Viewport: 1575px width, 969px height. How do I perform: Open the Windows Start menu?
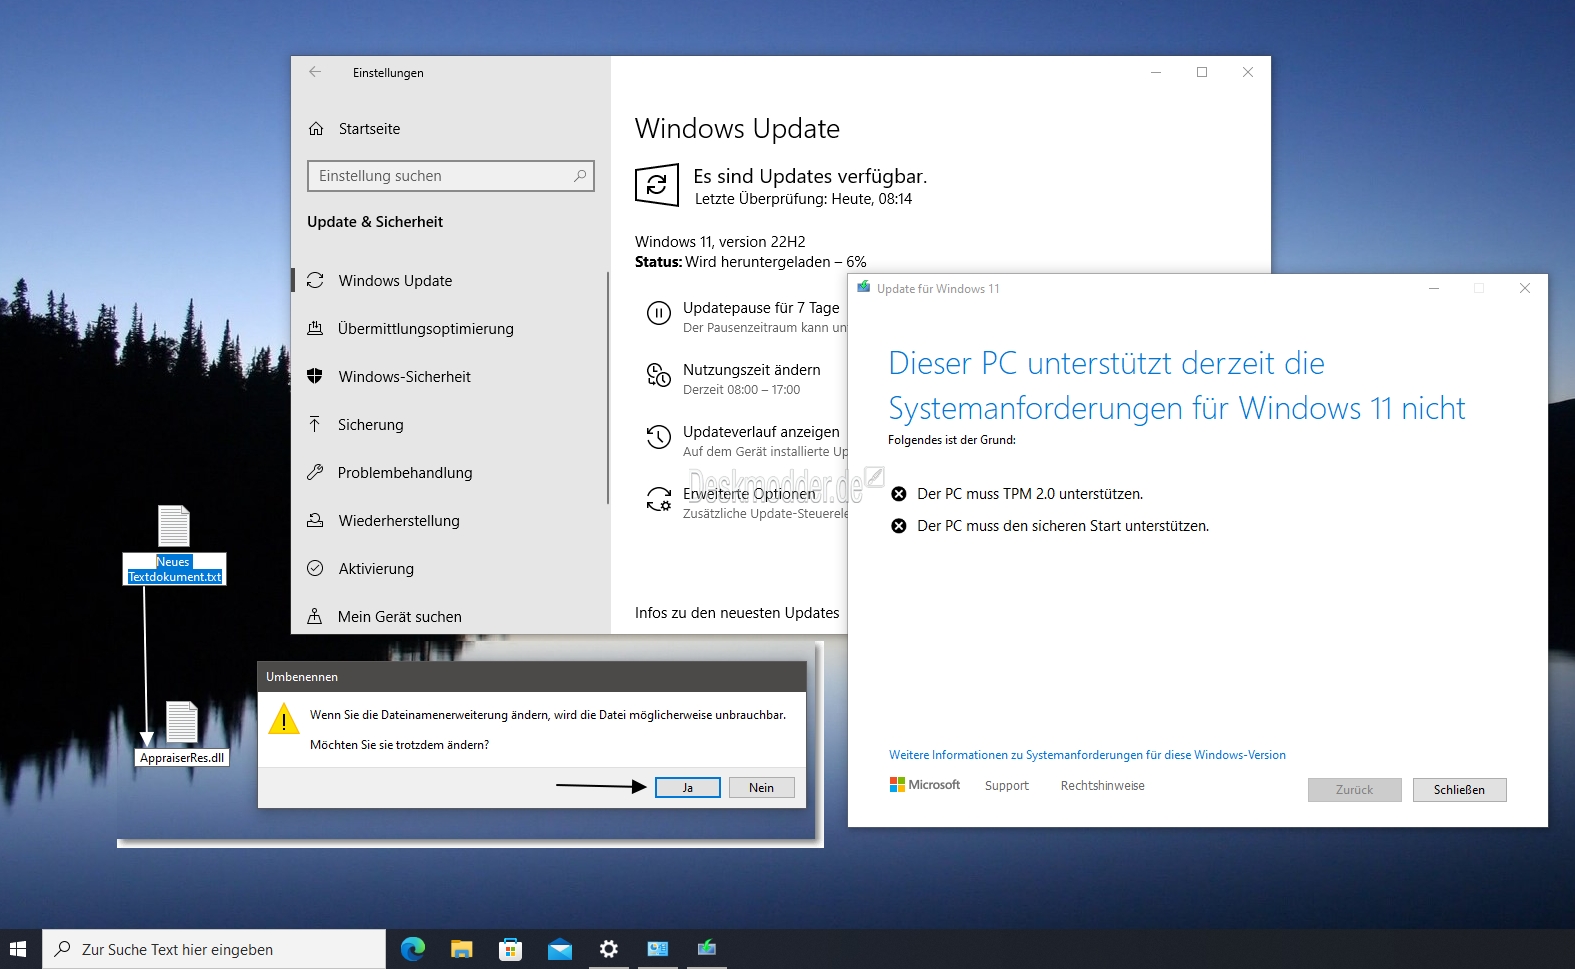(x=17, y=949)
